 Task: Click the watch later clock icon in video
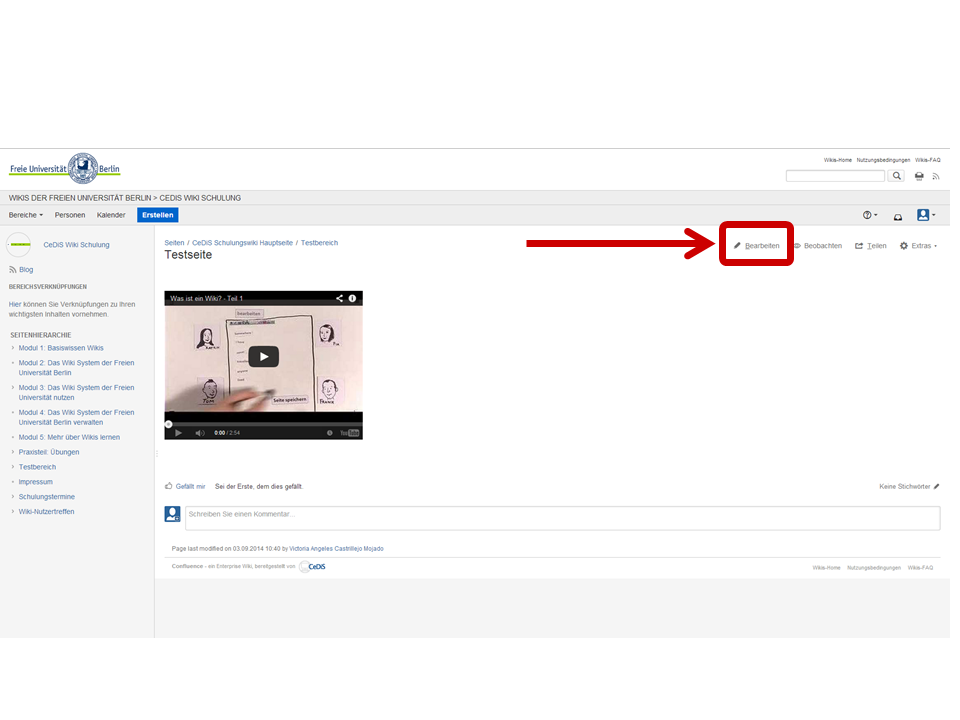[329, 433]
